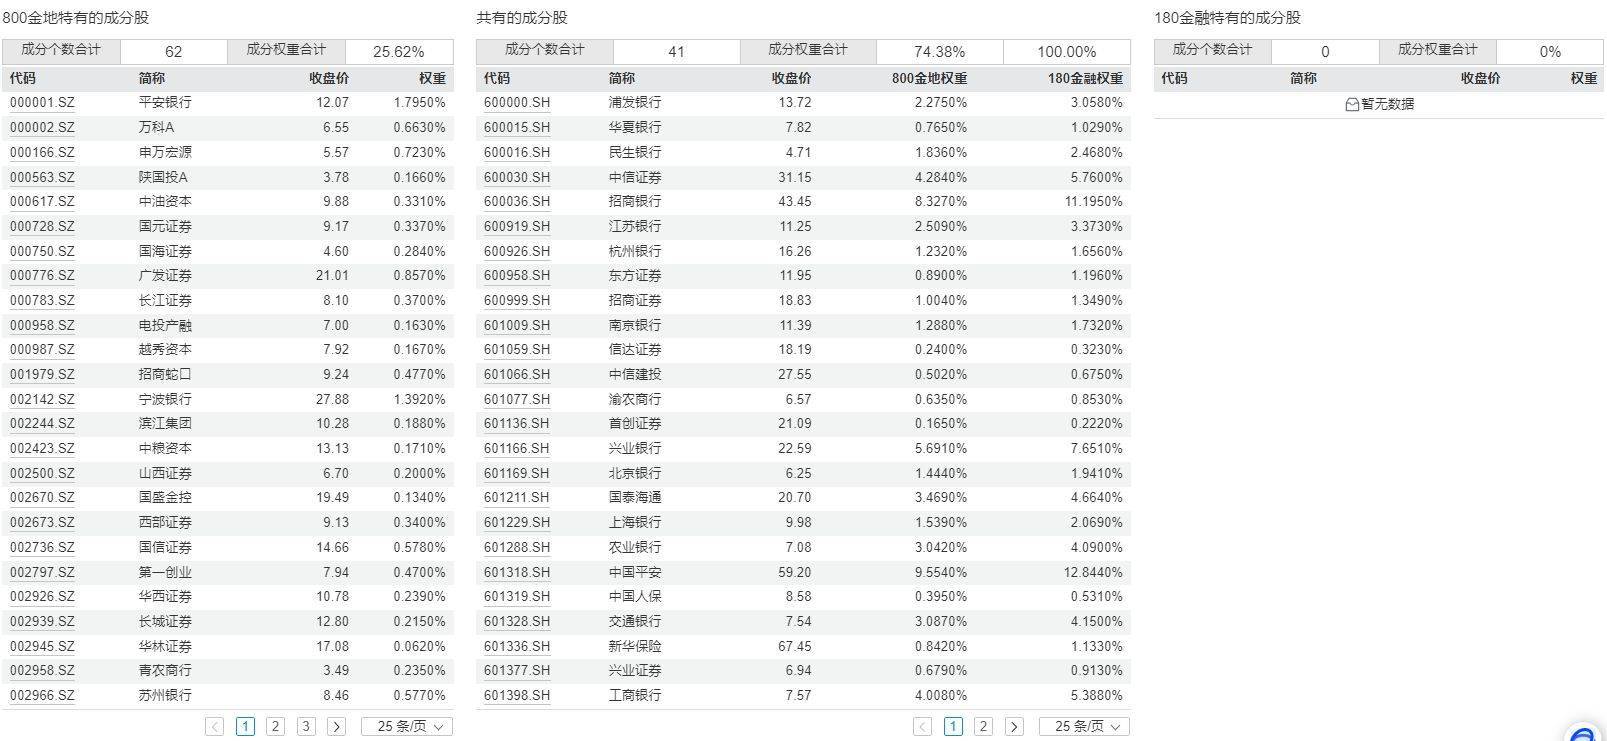Open stock code 600030.SH link

[517, 177]
